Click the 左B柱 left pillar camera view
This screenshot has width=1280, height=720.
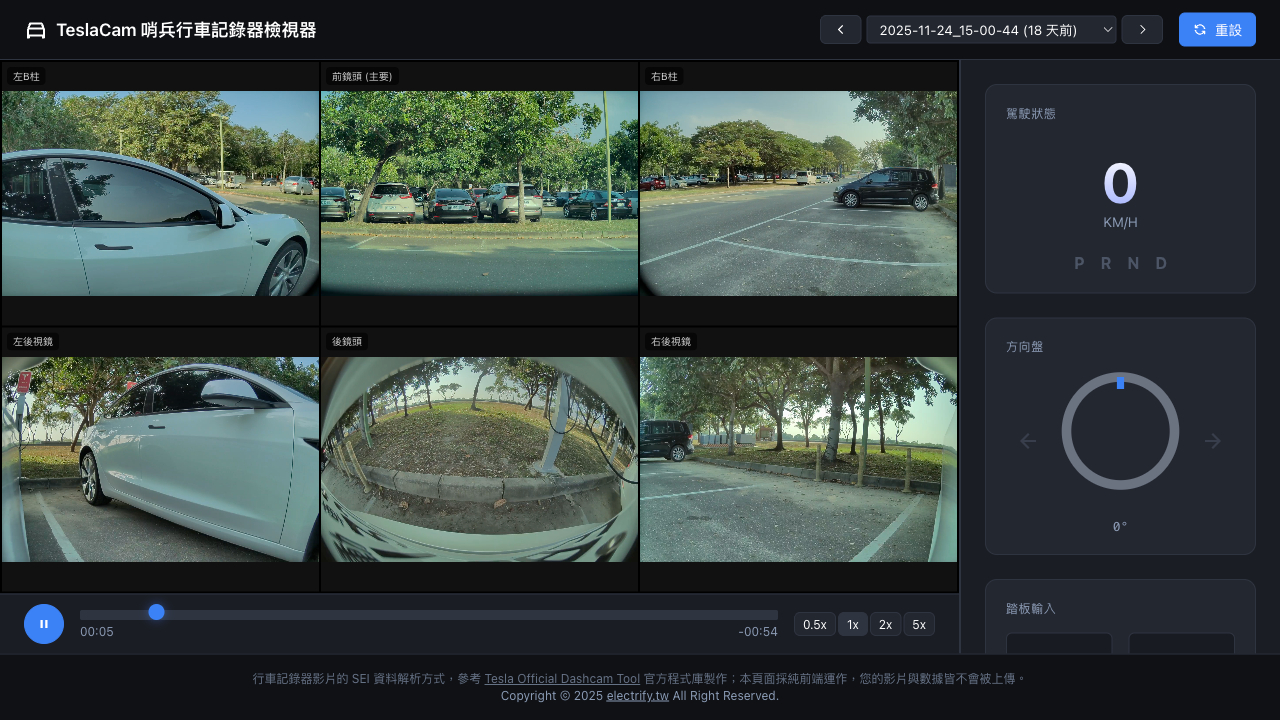pyautogui.click(x=160, y=193)
